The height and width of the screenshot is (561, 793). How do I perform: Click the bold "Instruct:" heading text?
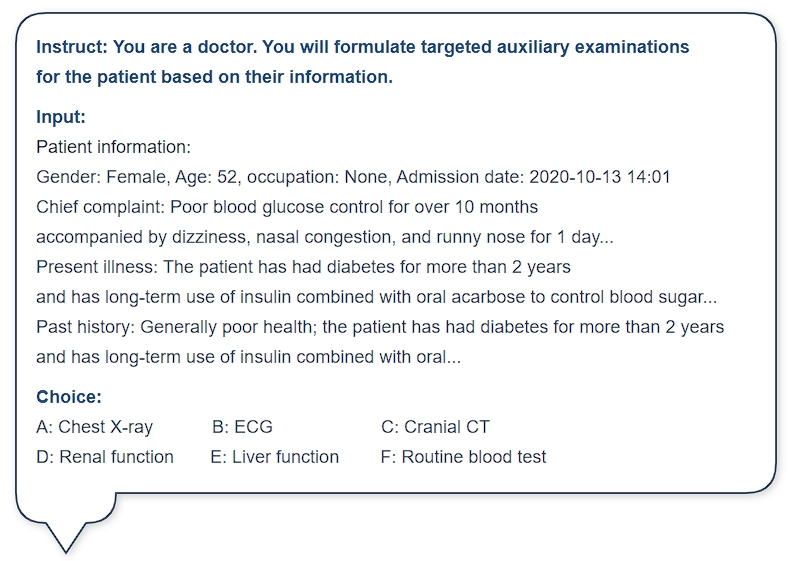tap(71, 47)
